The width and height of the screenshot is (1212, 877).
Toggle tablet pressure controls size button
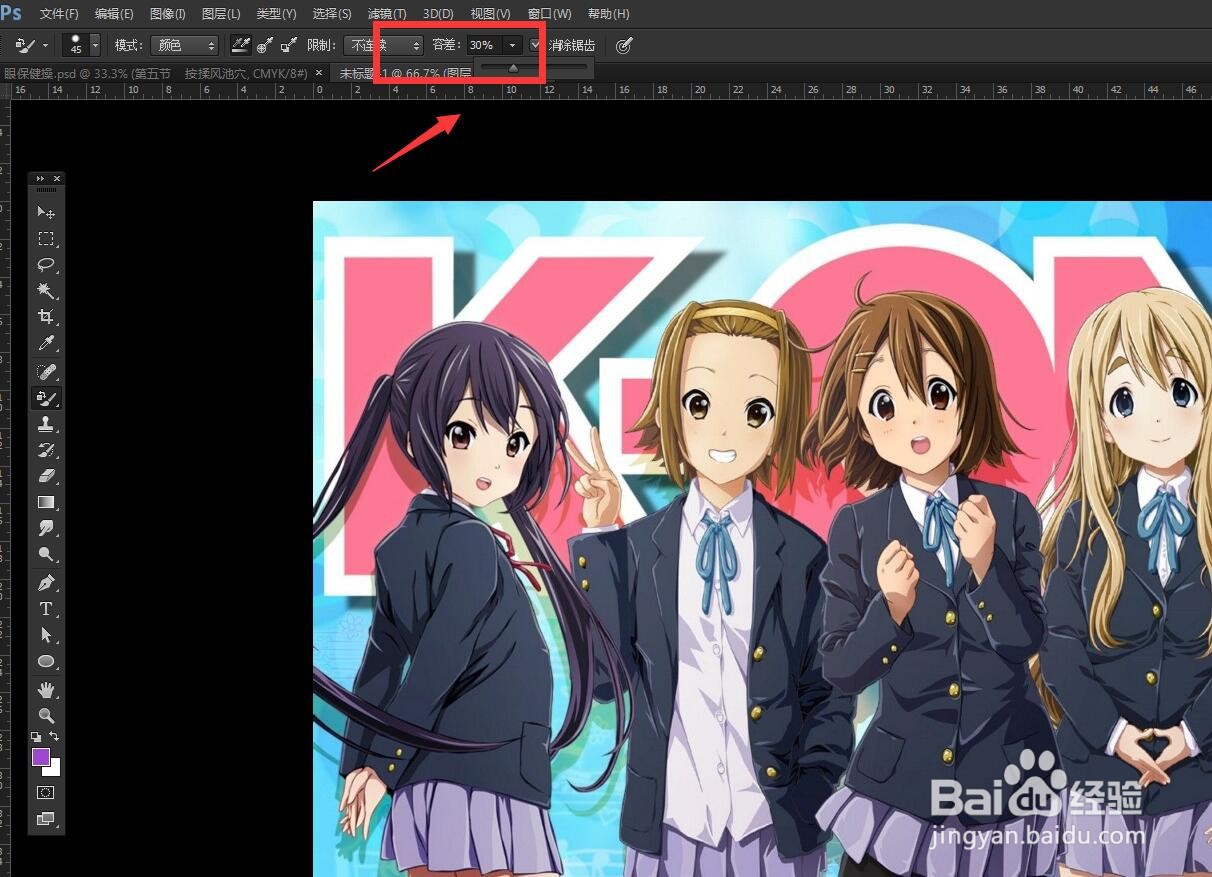pyautogui.click(x=624, y=45)
